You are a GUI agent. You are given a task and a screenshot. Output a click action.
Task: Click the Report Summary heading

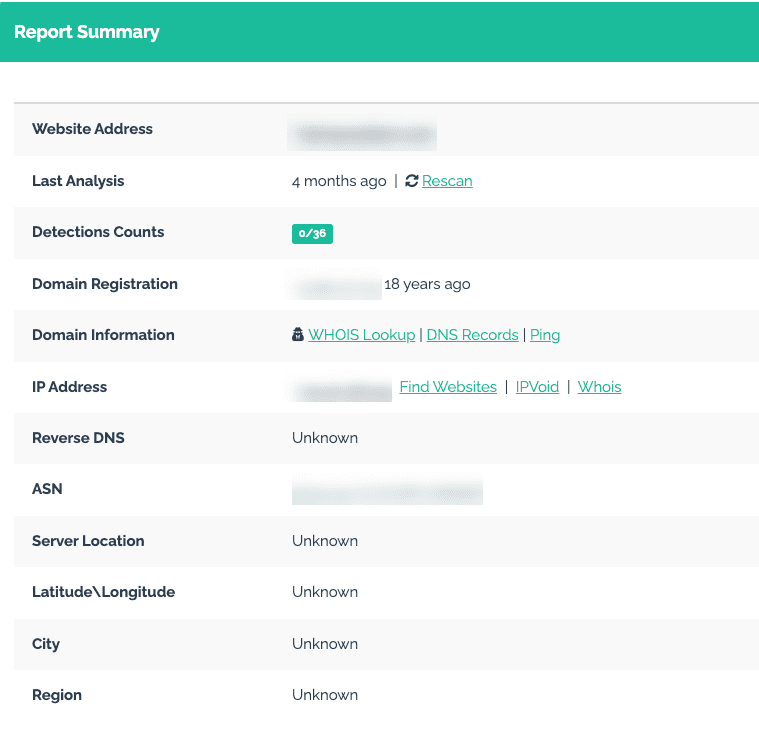coord(86,32)
